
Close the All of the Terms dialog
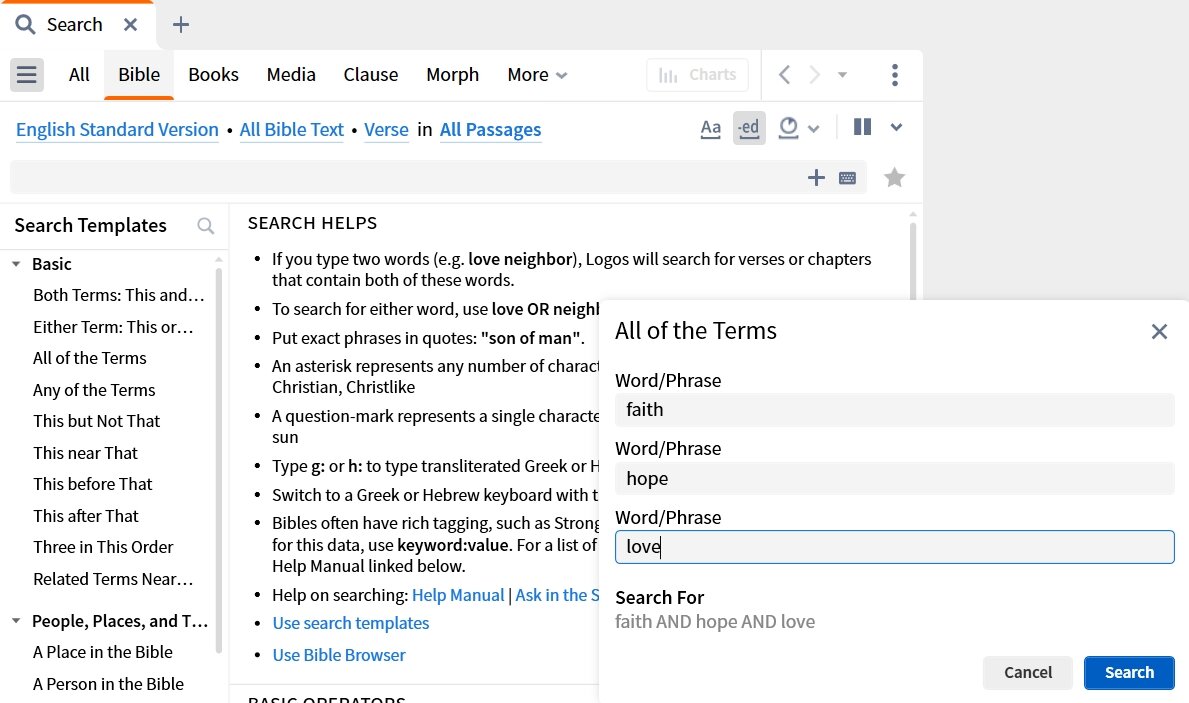(x=1159, y=331)
